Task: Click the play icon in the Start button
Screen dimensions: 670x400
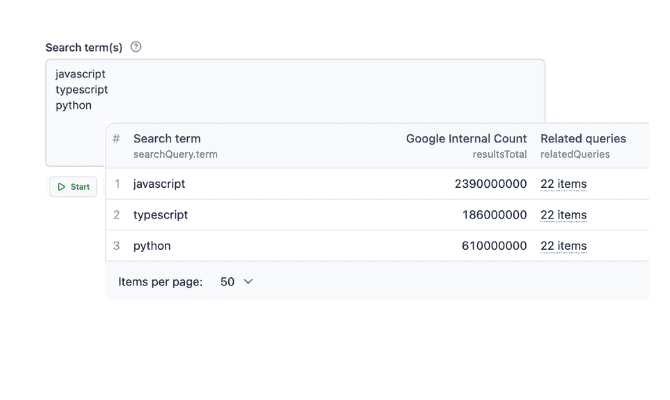Action: 61,187
